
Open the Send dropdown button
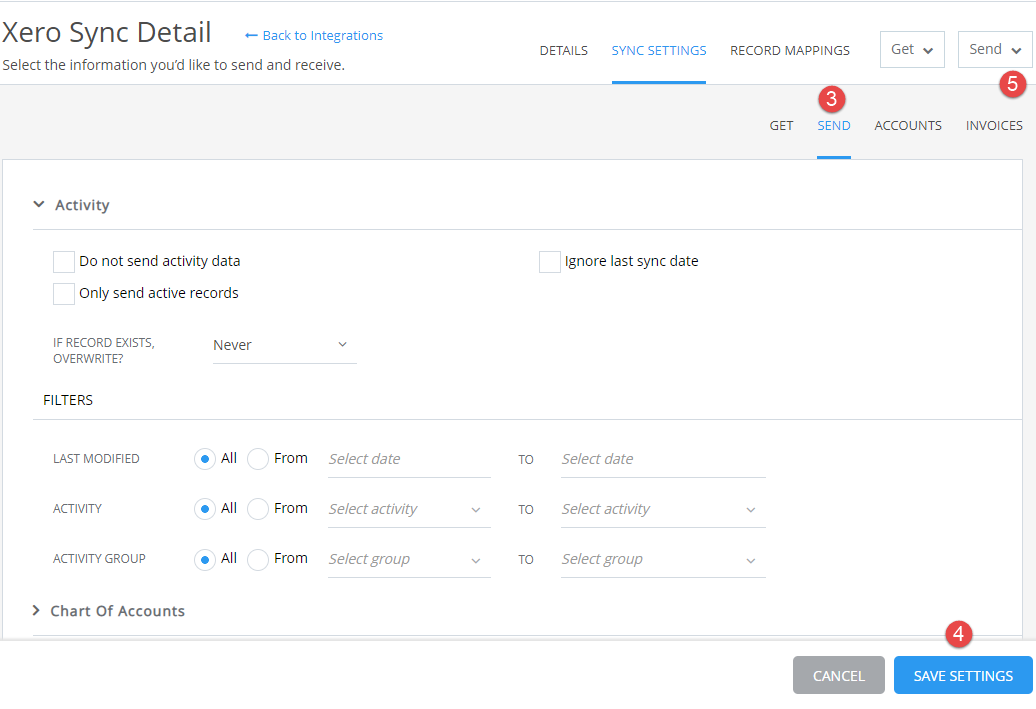point(994,50)
